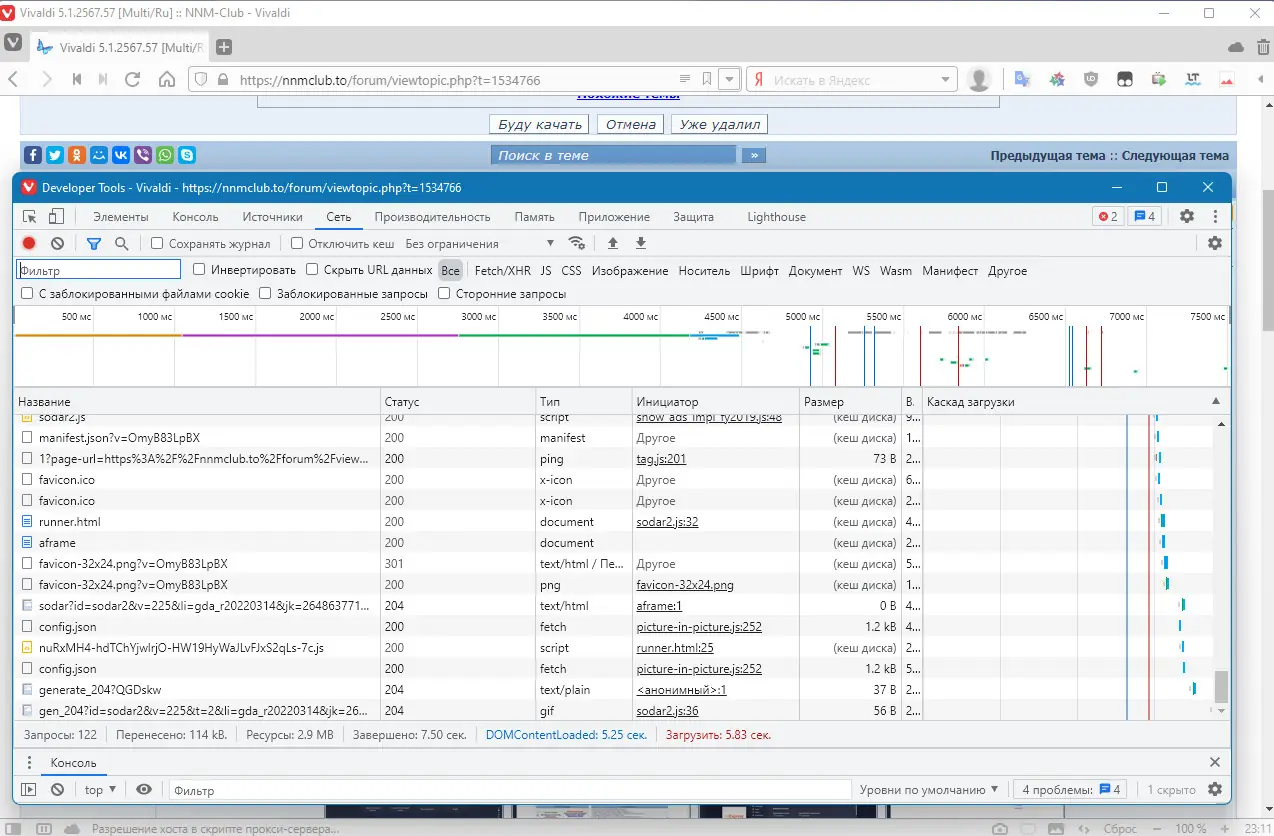1274x836 pixels.
Task: Clear the network log
Action: (58, 243)
